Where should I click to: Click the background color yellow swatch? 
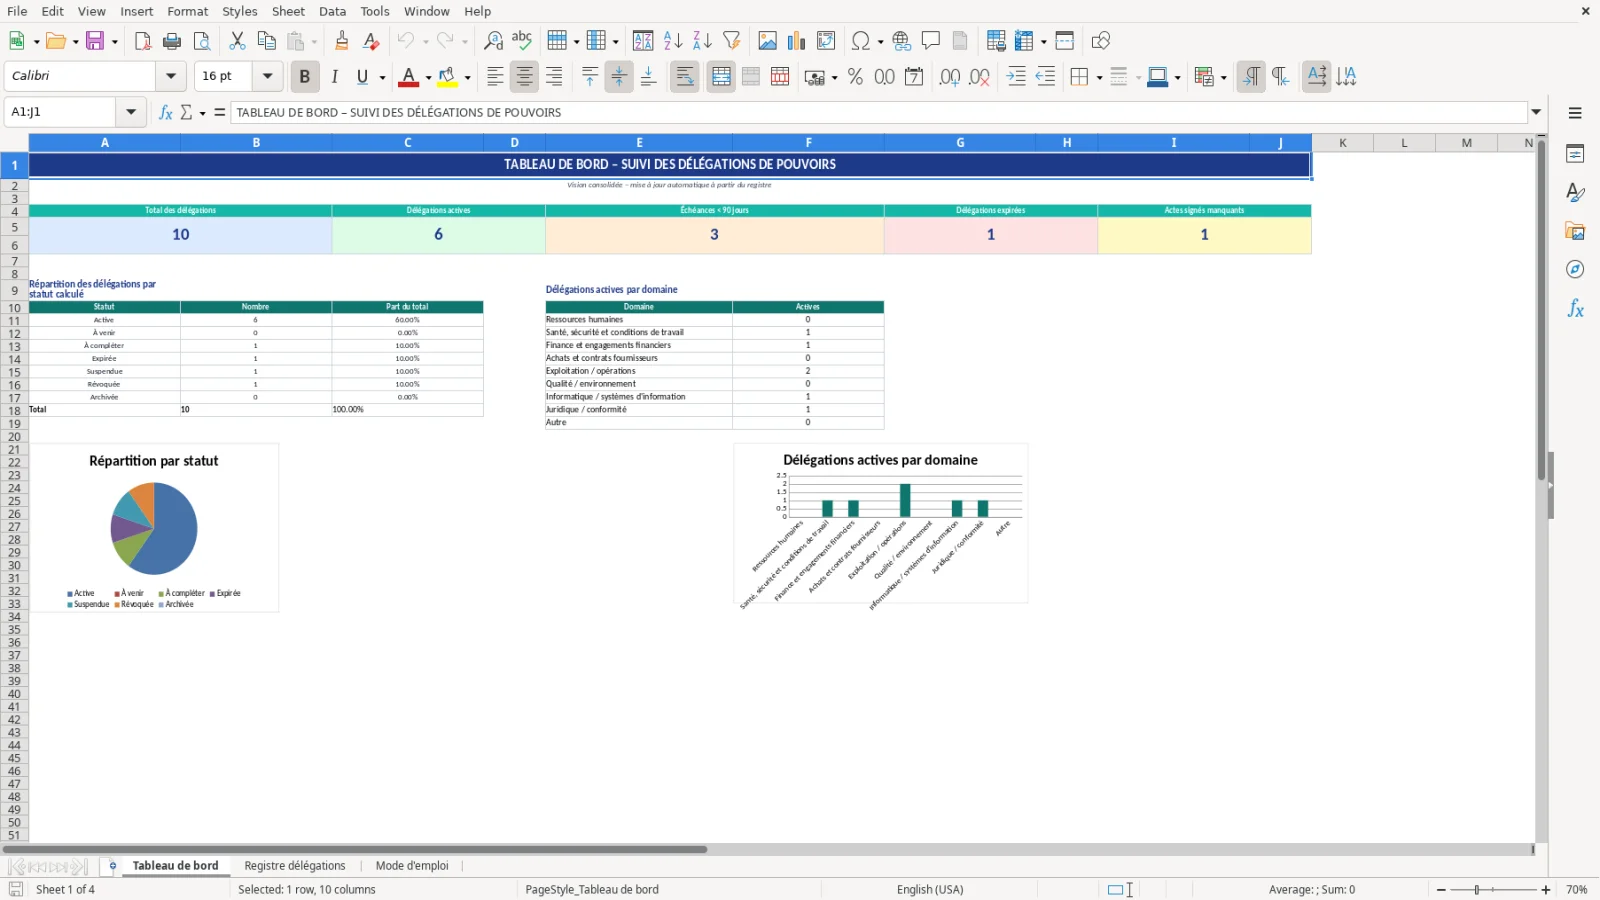pyautogui.click(x=447, y=77)
